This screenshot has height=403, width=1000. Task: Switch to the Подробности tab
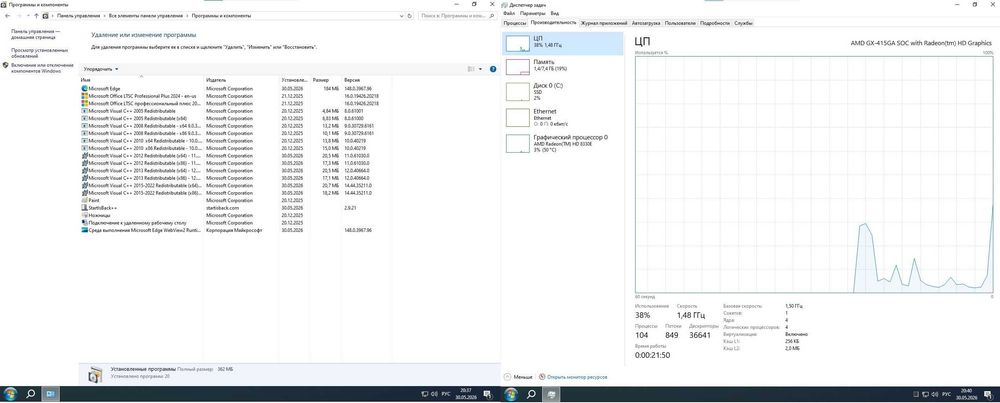714,23
